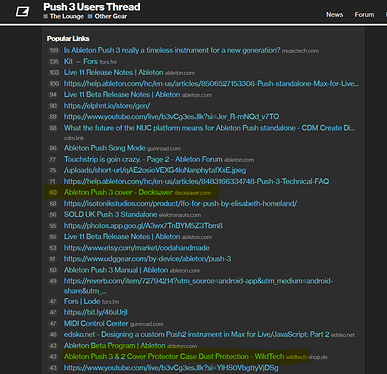Viewport: 387px width, 374px height.
Task: Open Ableton Beta Program link
Action: [x=115, y=346]
